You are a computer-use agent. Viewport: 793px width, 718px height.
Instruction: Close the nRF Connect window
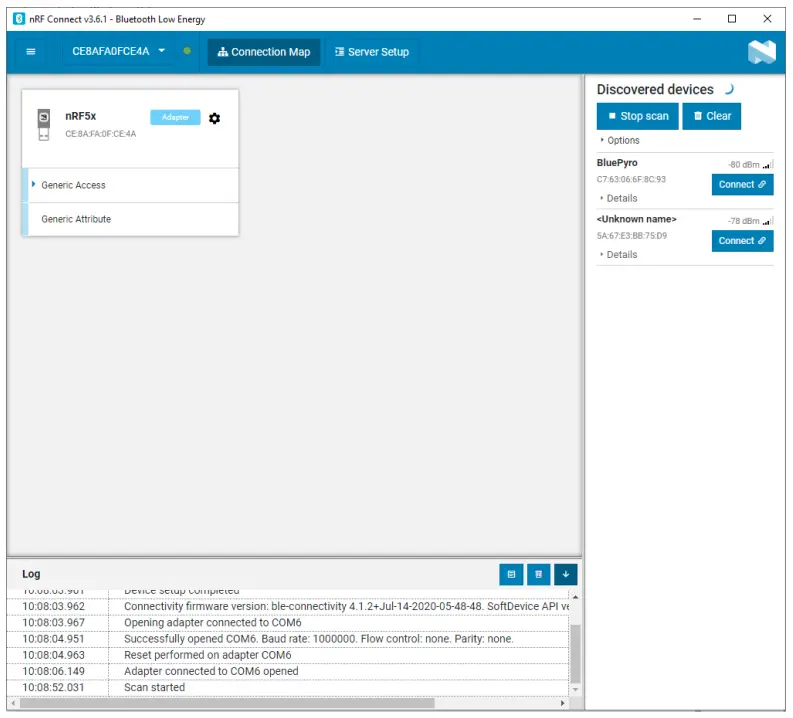pos(767,19)
